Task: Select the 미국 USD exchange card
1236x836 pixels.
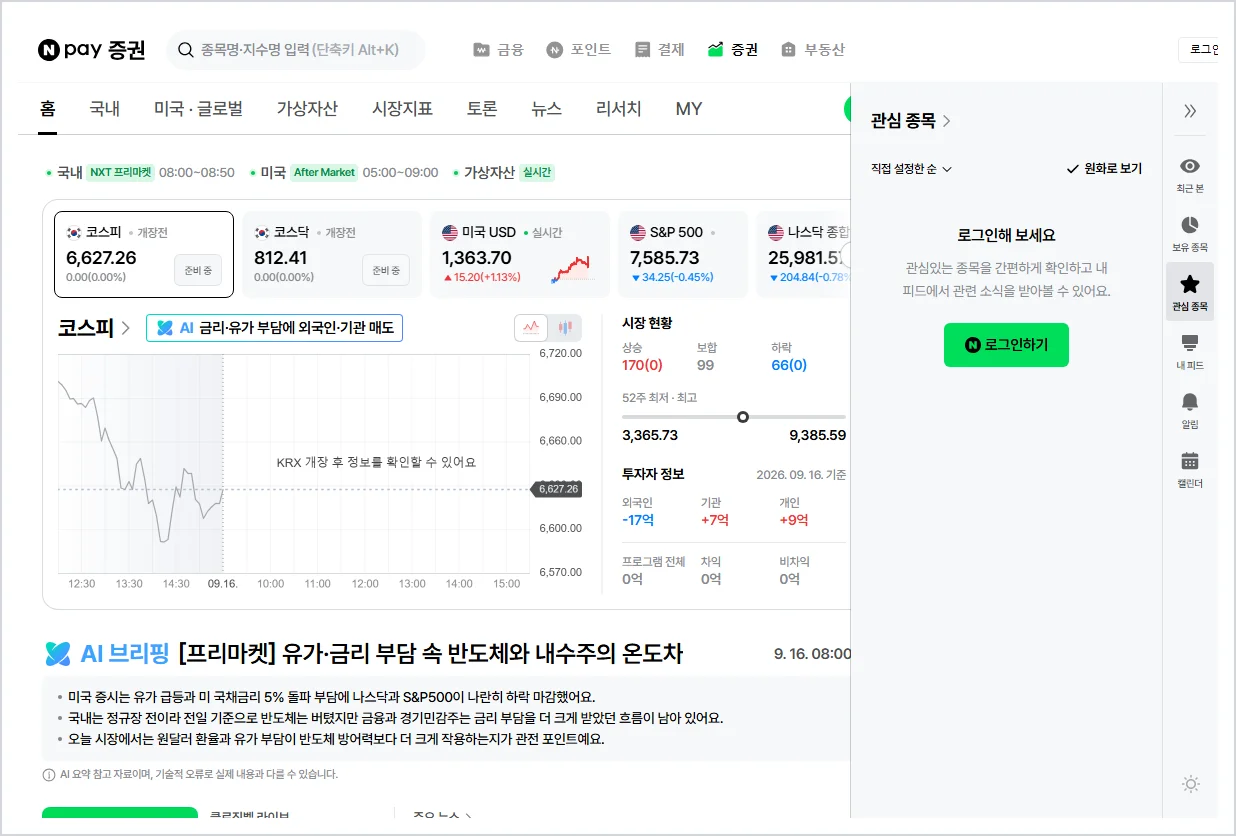Action: [520, 254]
